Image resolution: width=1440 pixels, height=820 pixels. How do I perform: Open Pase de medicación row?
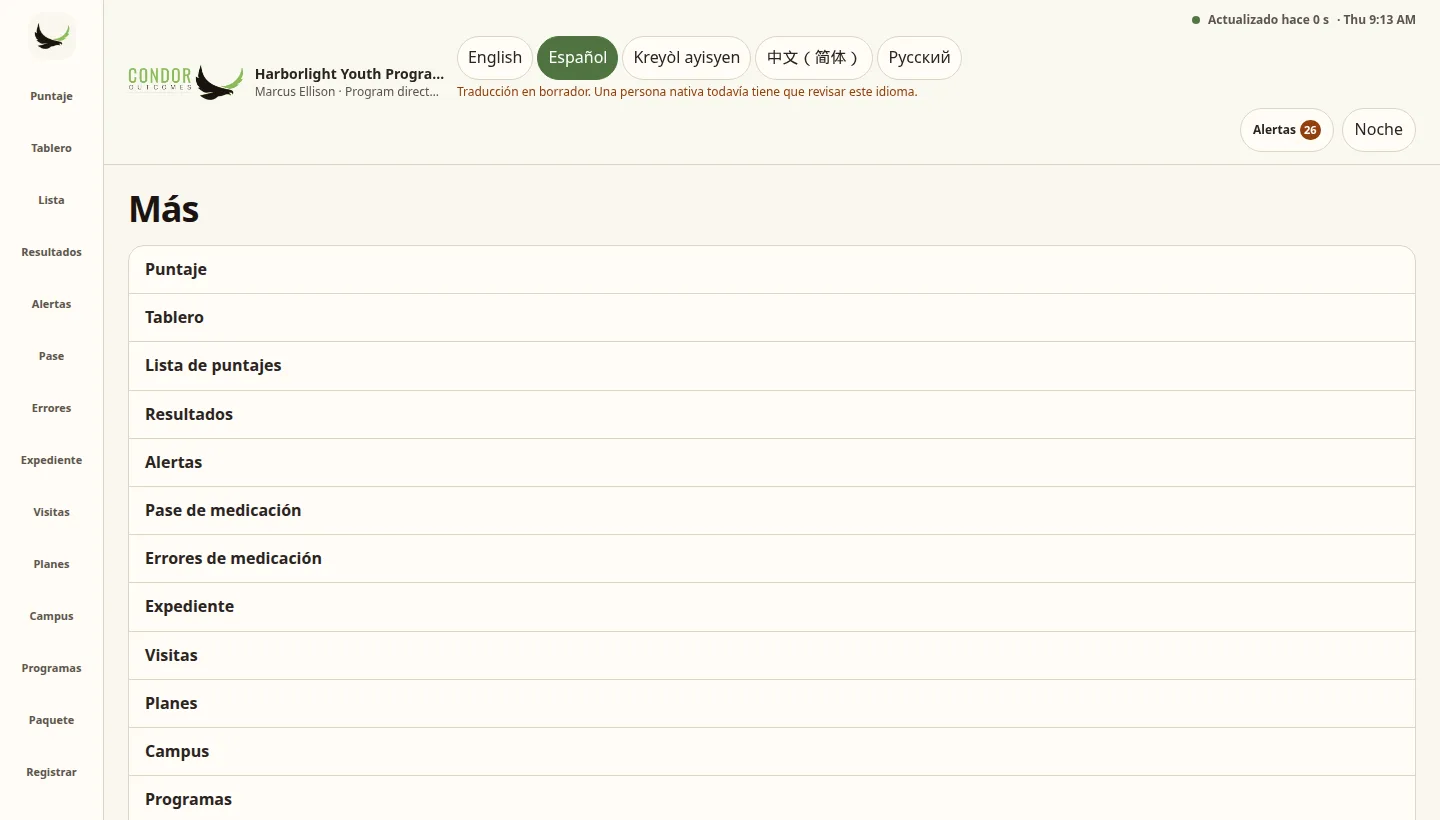[772, 511]
